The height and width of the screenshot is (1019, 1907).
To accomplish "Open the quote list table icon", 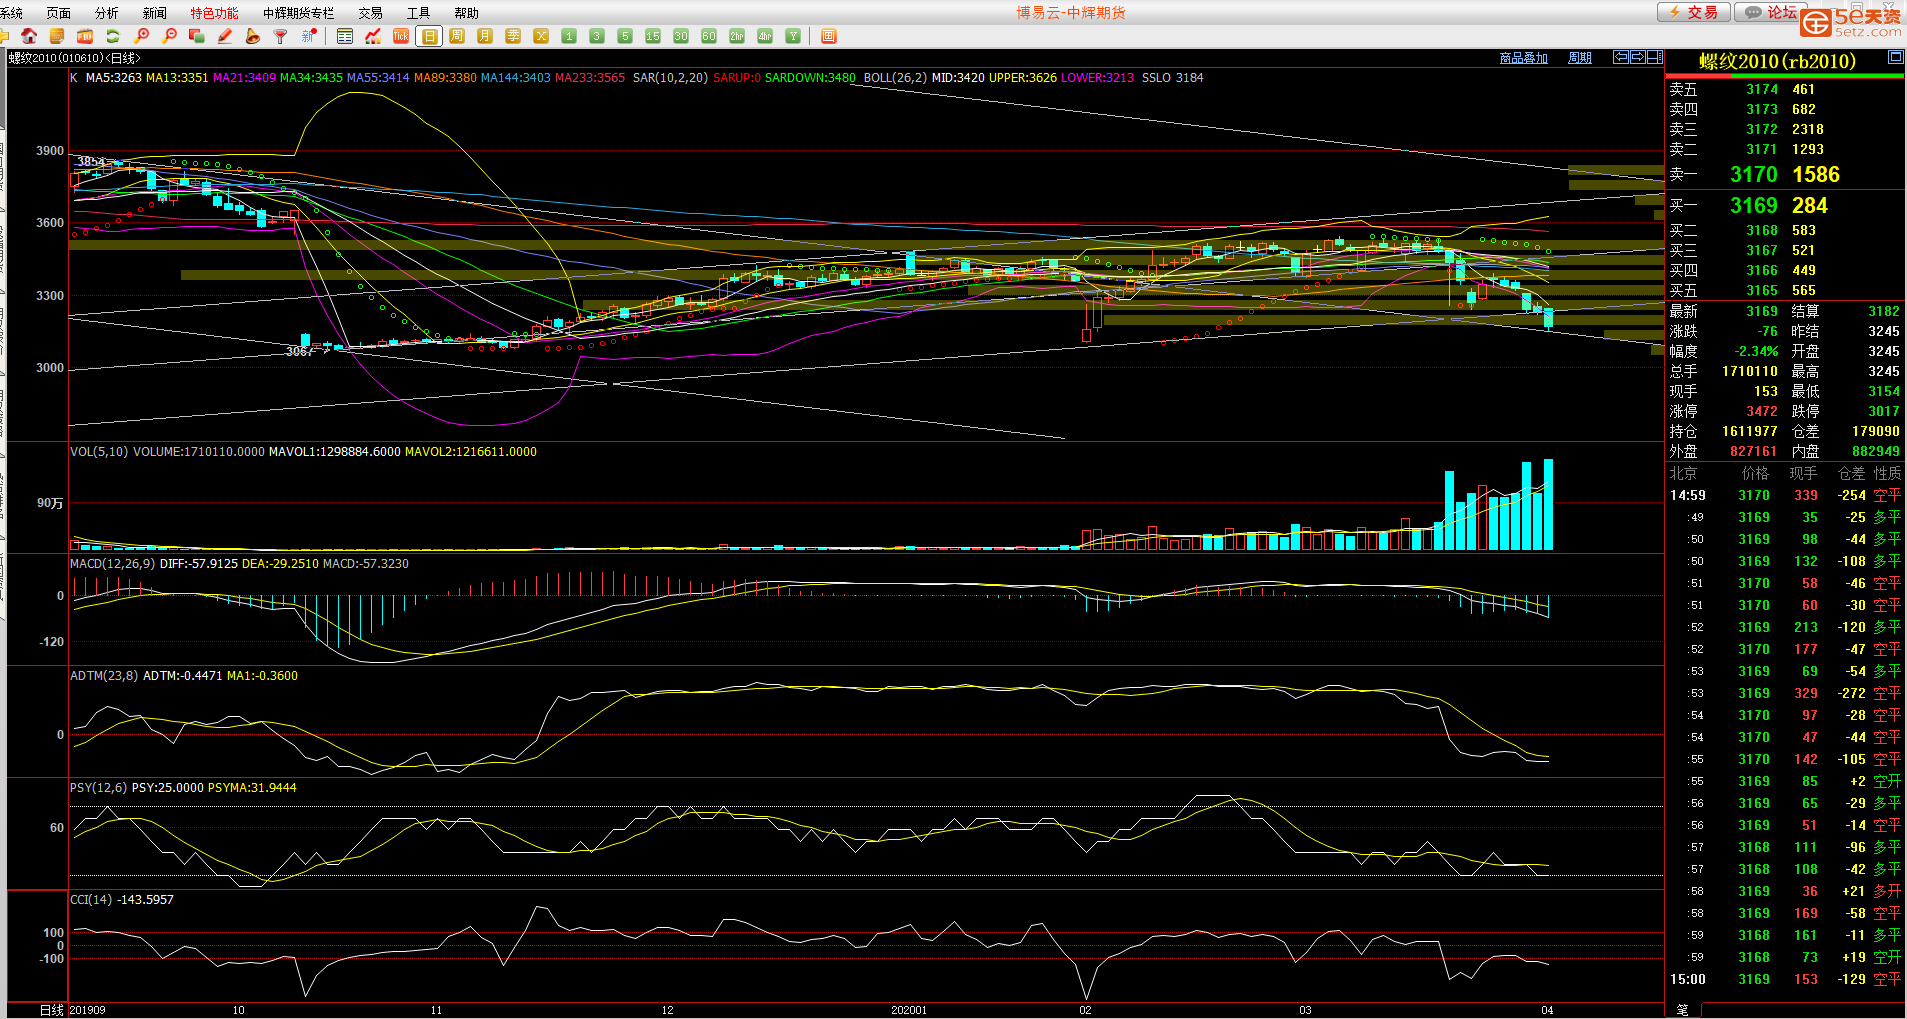I will (x=345, y=36).
